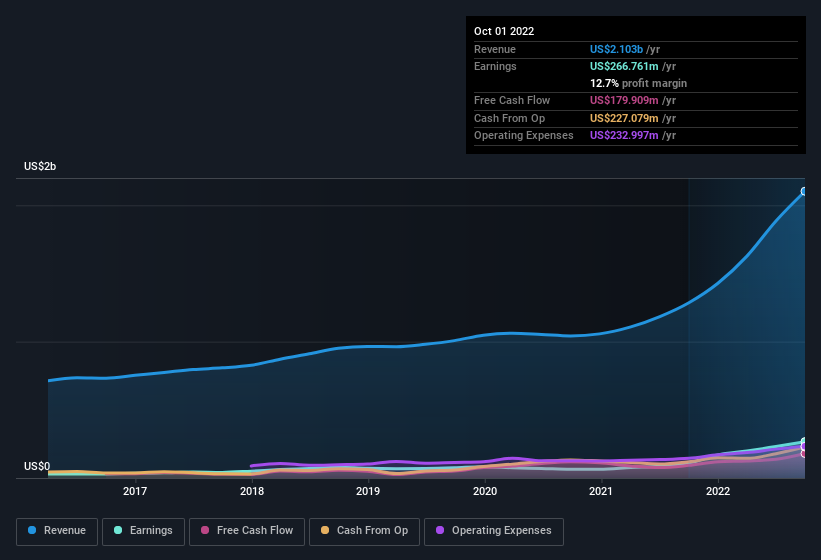Click the Operating Expenses purple endpoint marker
The image size is (821, 560).
[804, 446]
